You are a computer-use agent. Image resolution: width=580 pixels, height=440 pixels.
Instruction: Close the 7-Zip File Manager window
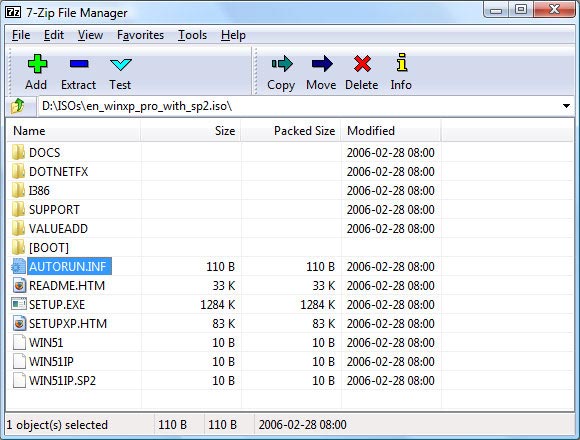point(554,10)
